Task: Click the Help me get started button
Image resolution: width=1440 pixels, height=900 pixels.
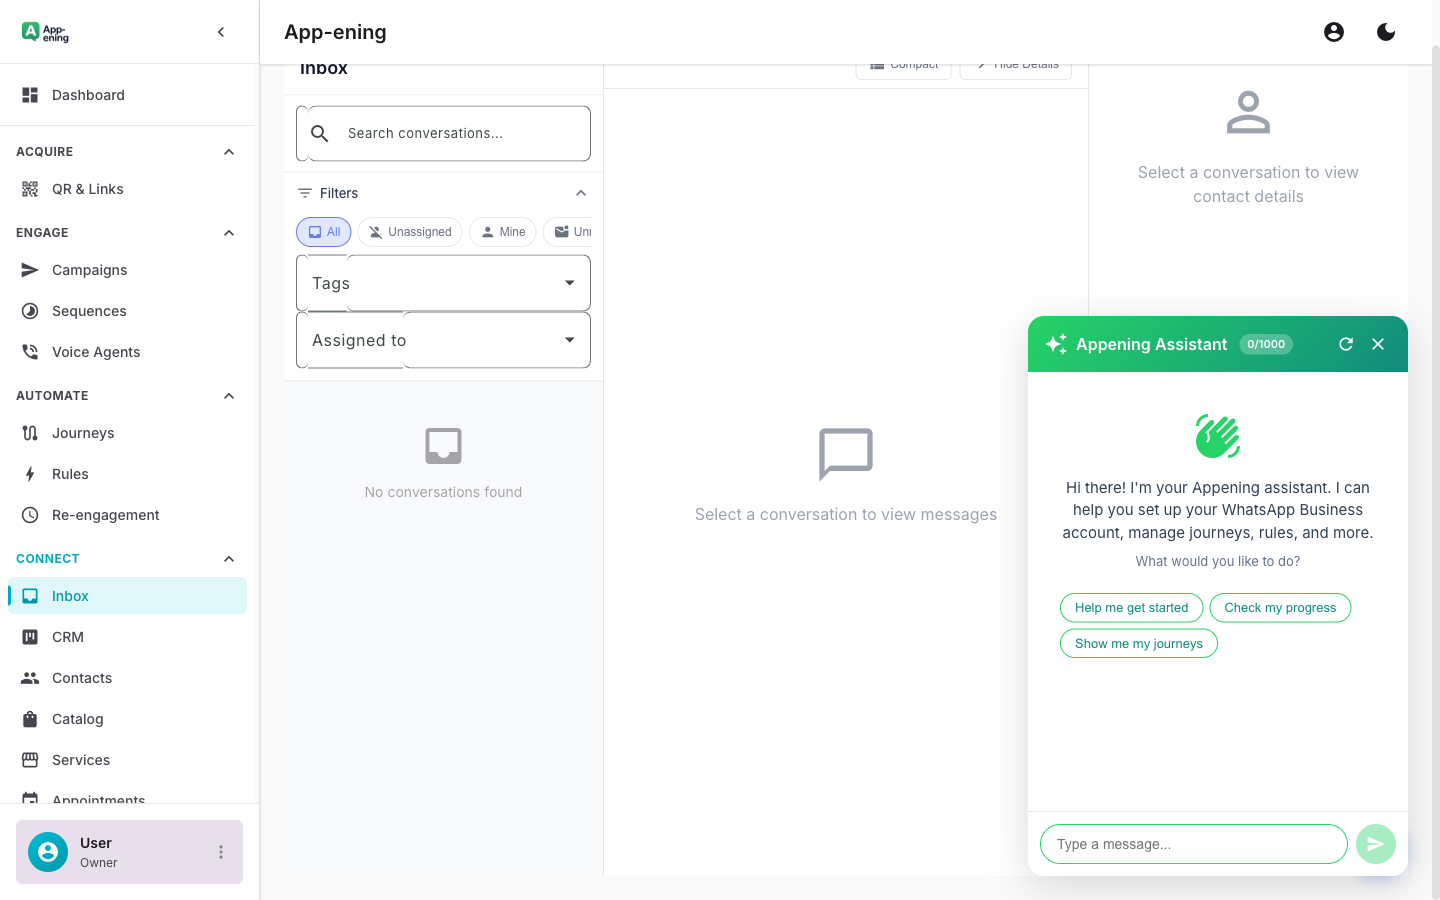Action: pos(1131,607)
